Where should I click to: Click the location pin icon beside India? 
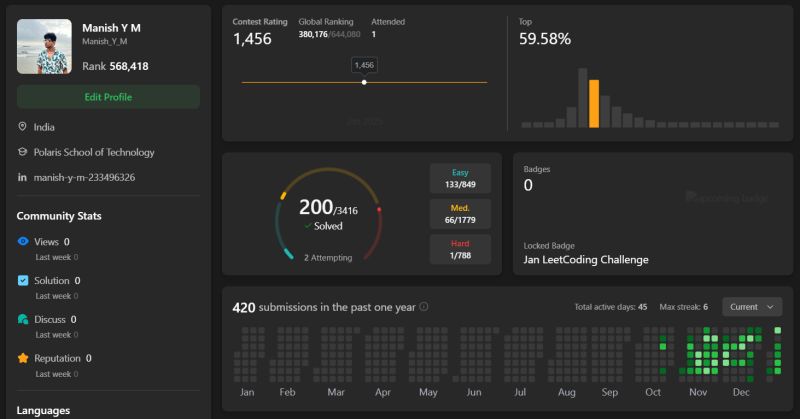pyautogui.click(x=22, y=127)
